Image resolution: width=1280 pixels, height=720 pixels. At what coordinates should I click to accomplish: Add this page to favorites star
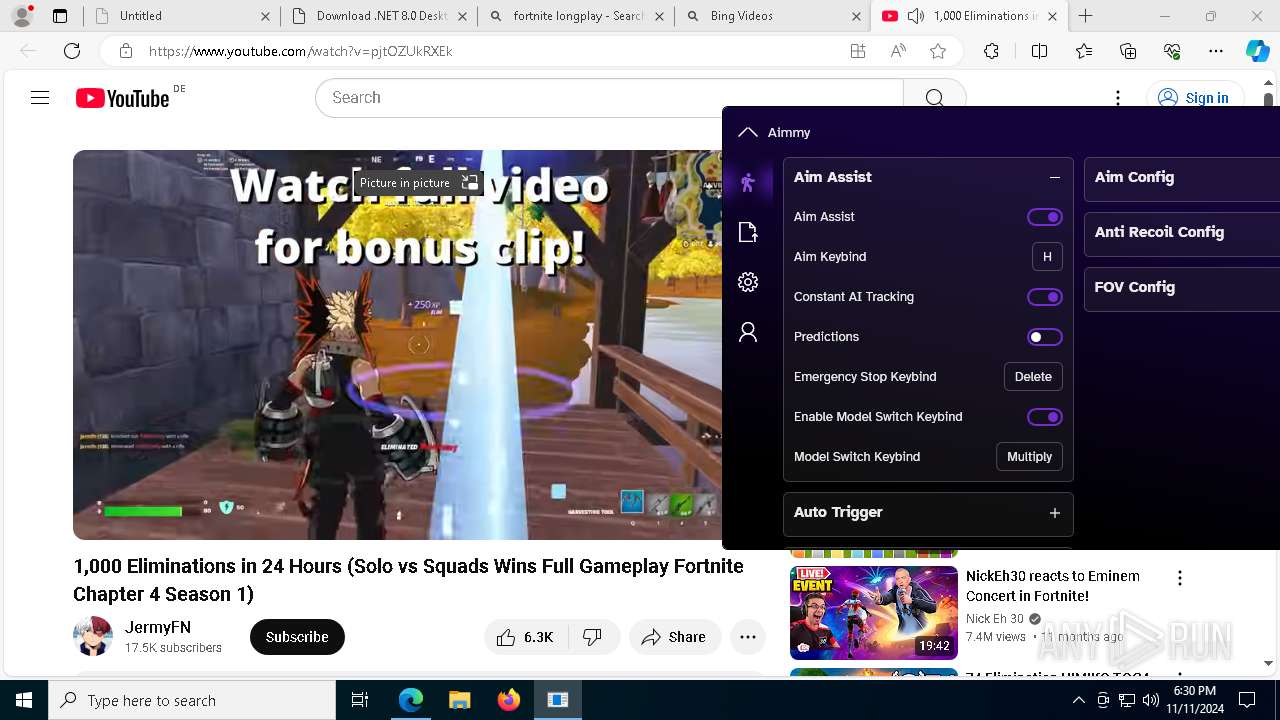[x=937, y=51]
